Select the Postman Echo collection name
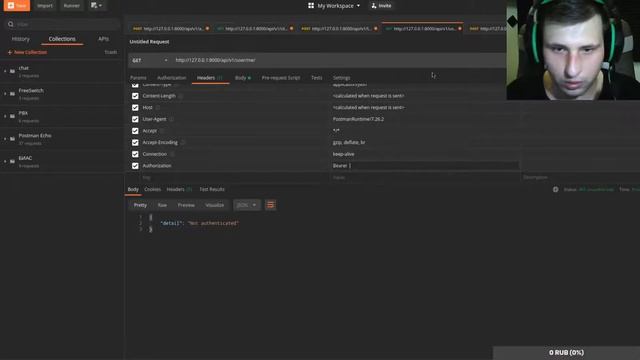 (x=35, y=136)
